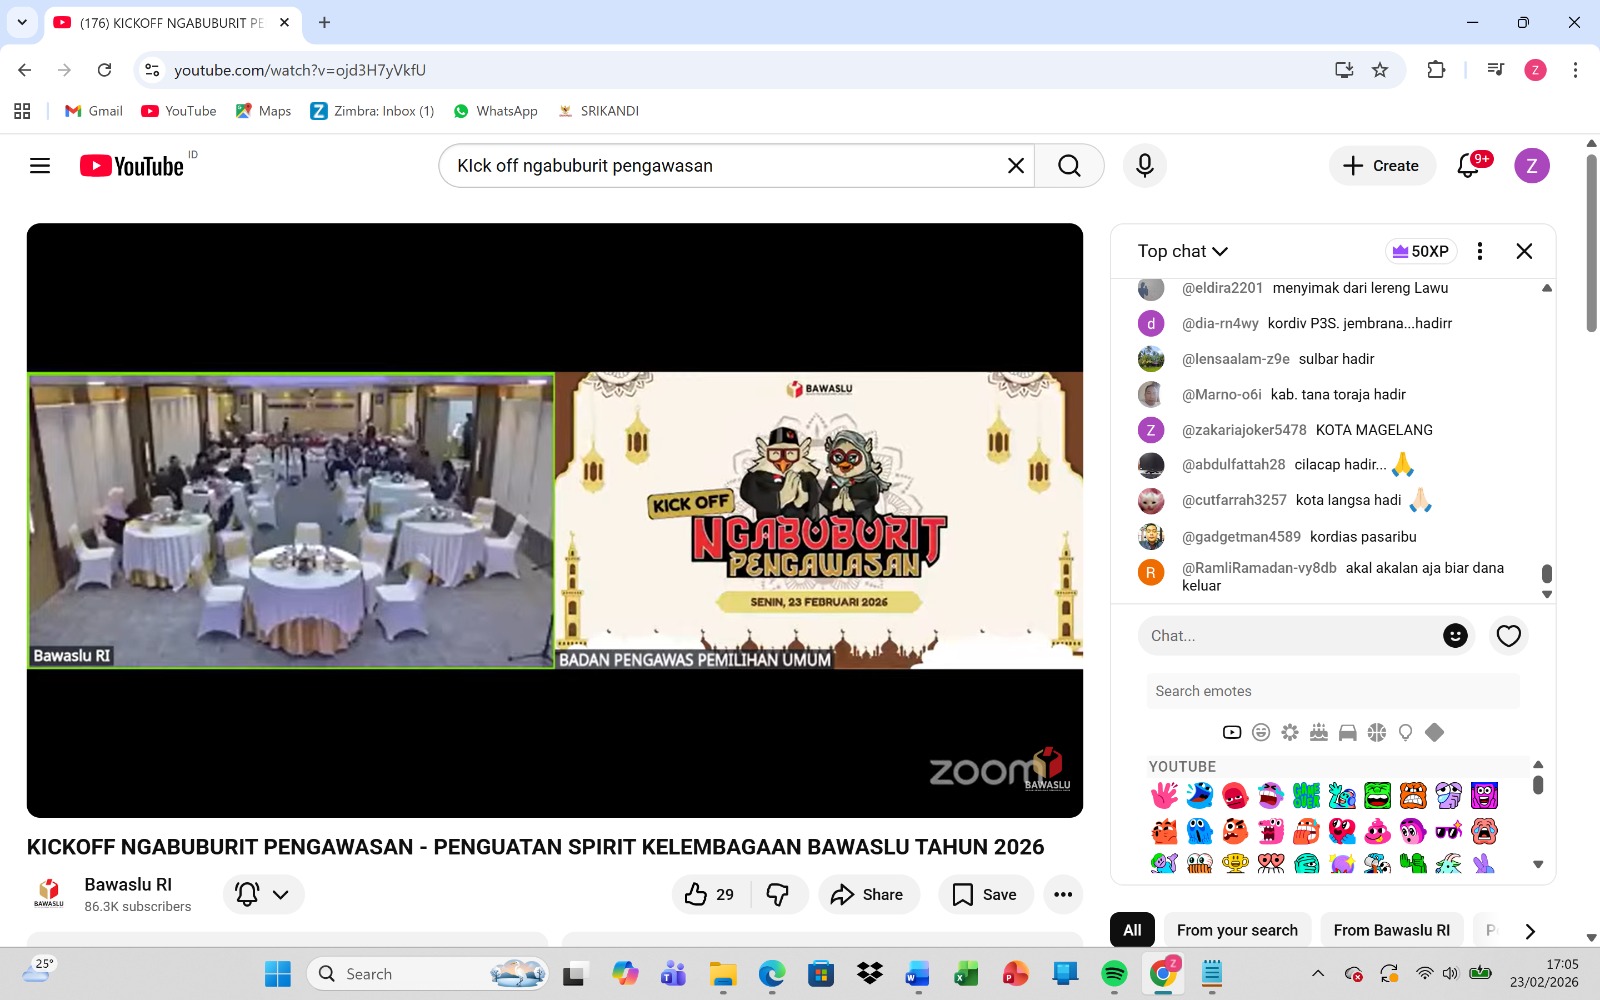
Task: Select From your search chip
Action: [1237, 930]
